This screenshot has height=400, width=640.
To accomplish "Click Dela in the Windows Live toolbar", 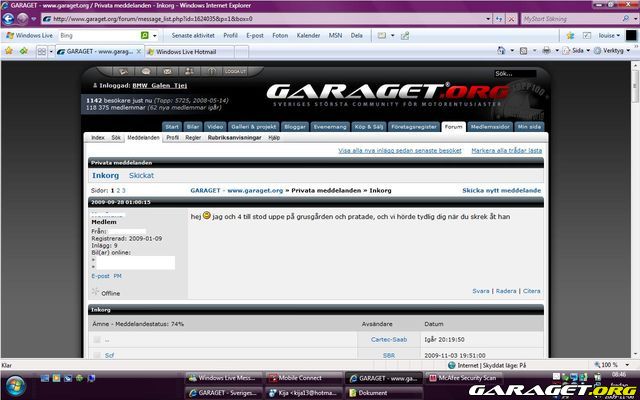I will (356, 36).
